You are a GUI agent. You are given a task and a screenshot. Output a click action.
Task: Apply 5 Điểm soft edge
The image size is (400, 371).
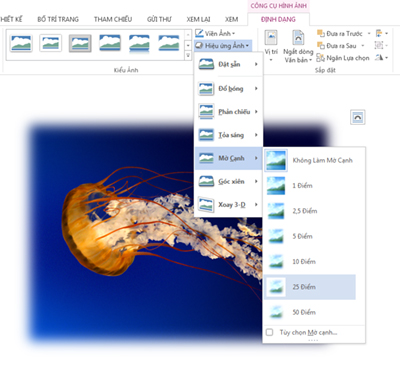point(310,236)
